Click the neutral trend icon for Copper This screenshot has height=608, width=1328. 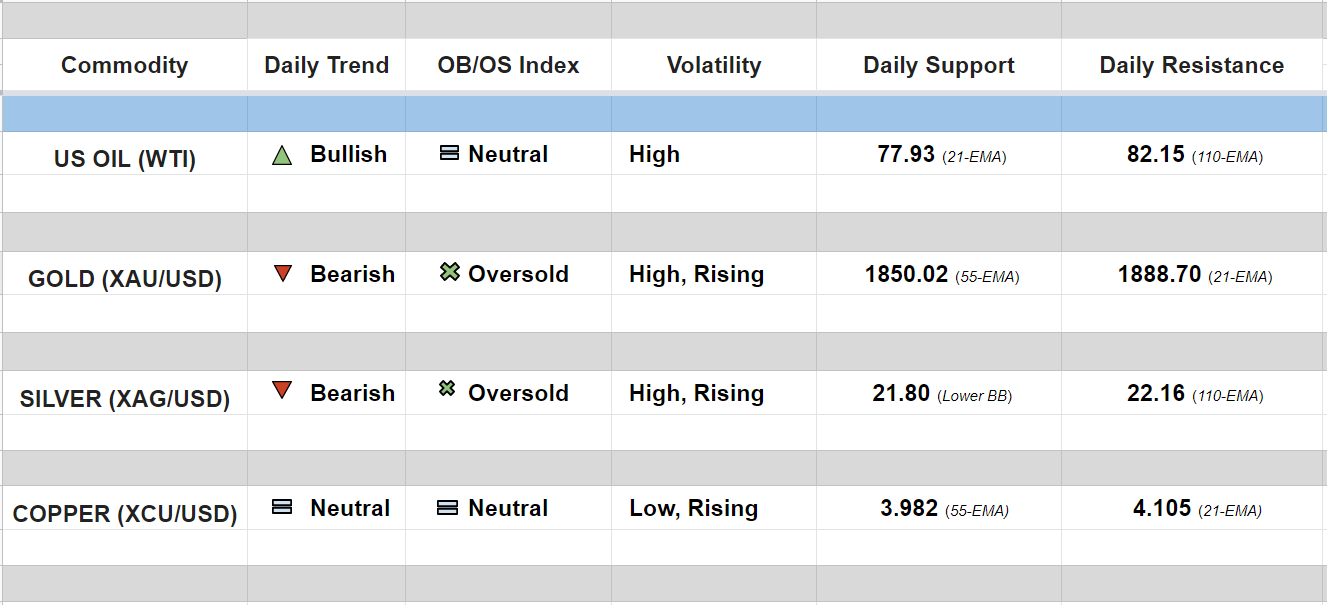[282, 508]
